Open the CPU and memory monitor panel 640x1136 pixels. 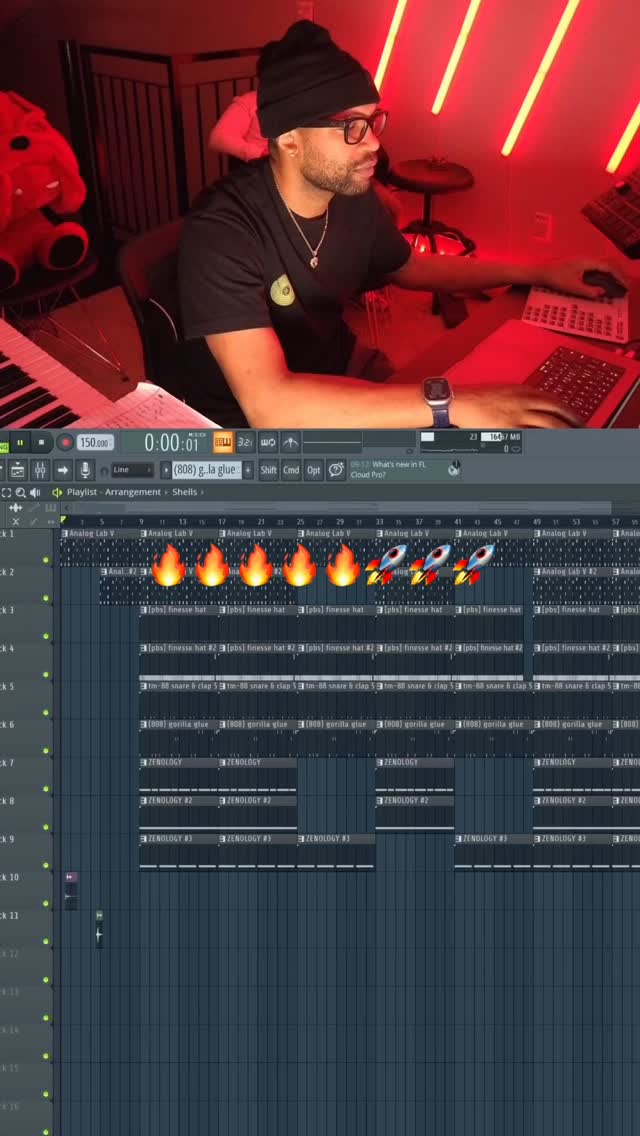(470, 442)
